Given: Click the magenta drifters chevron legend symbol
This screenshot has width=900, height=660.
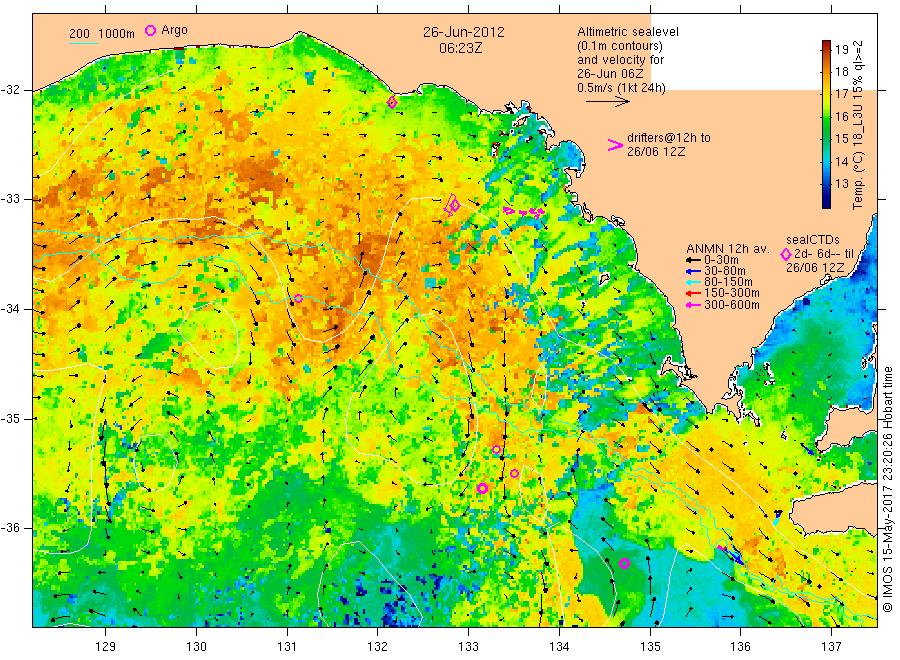Looking at the screenshot, I should coord(615,145).
